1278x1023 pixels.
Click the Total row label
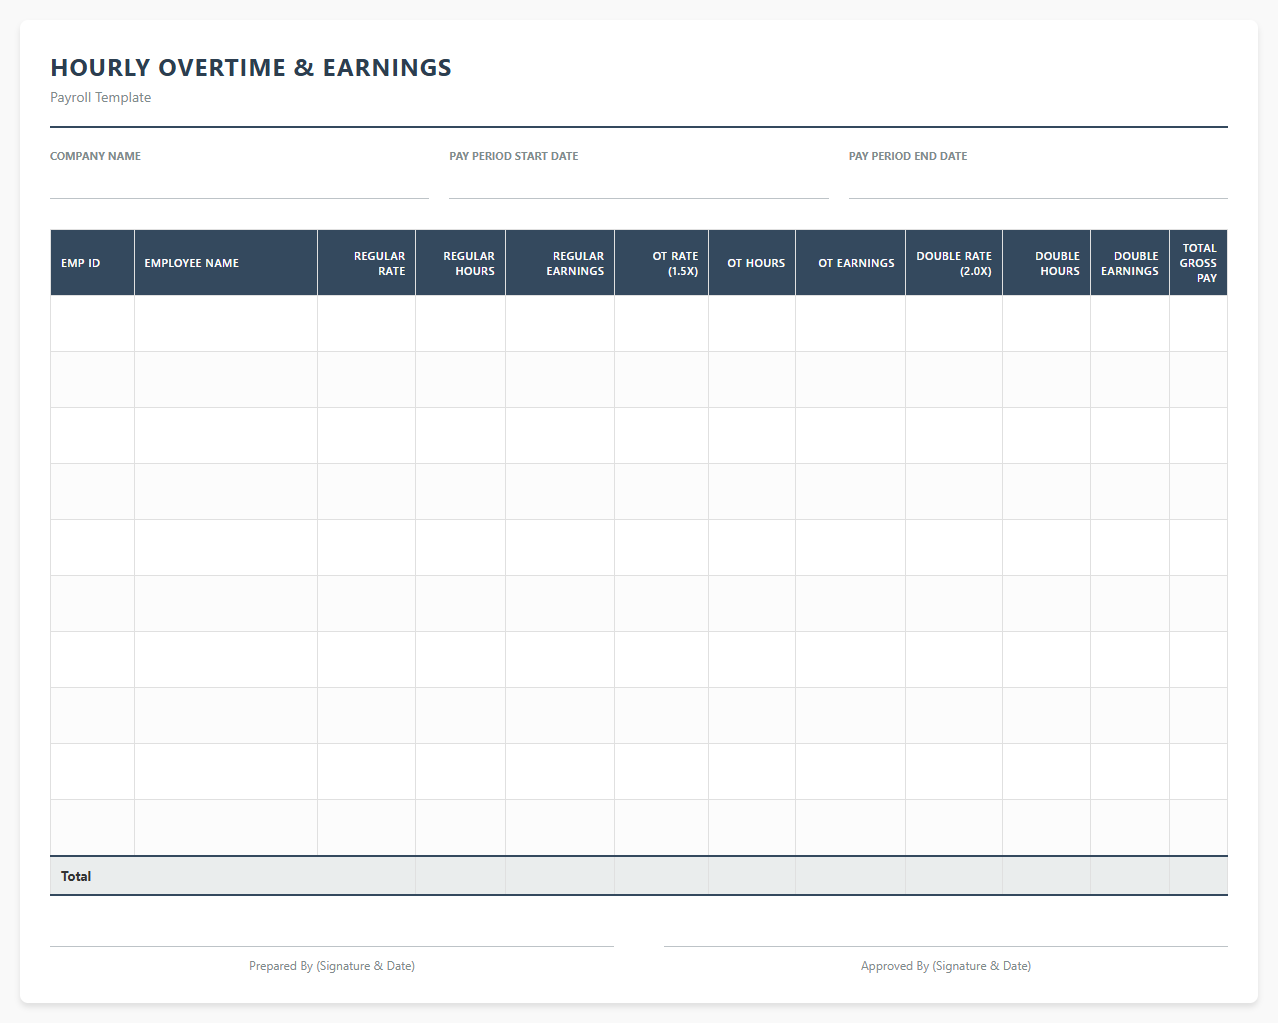point(76,876)
